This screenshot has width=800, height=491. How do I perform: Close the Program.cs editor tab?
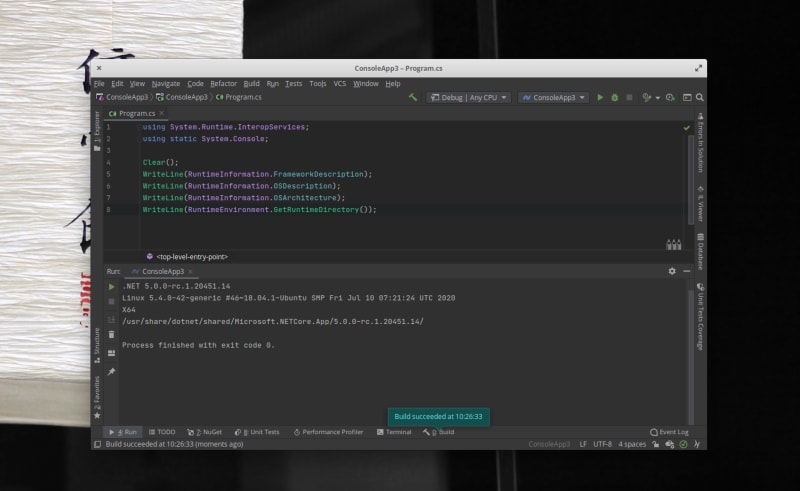click(162, 113)
